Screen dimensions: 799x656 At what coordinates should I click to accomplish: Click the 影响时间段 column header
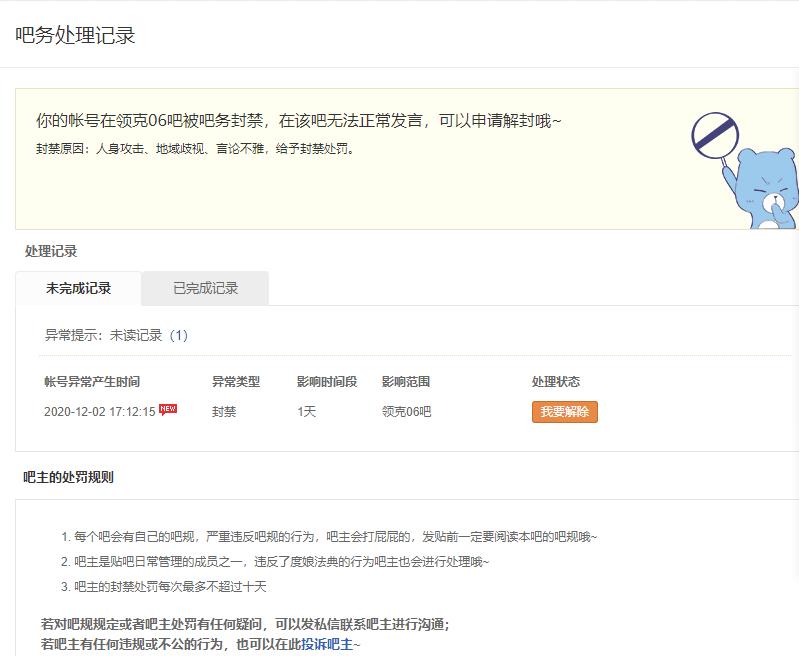click(x=327, y=382)
